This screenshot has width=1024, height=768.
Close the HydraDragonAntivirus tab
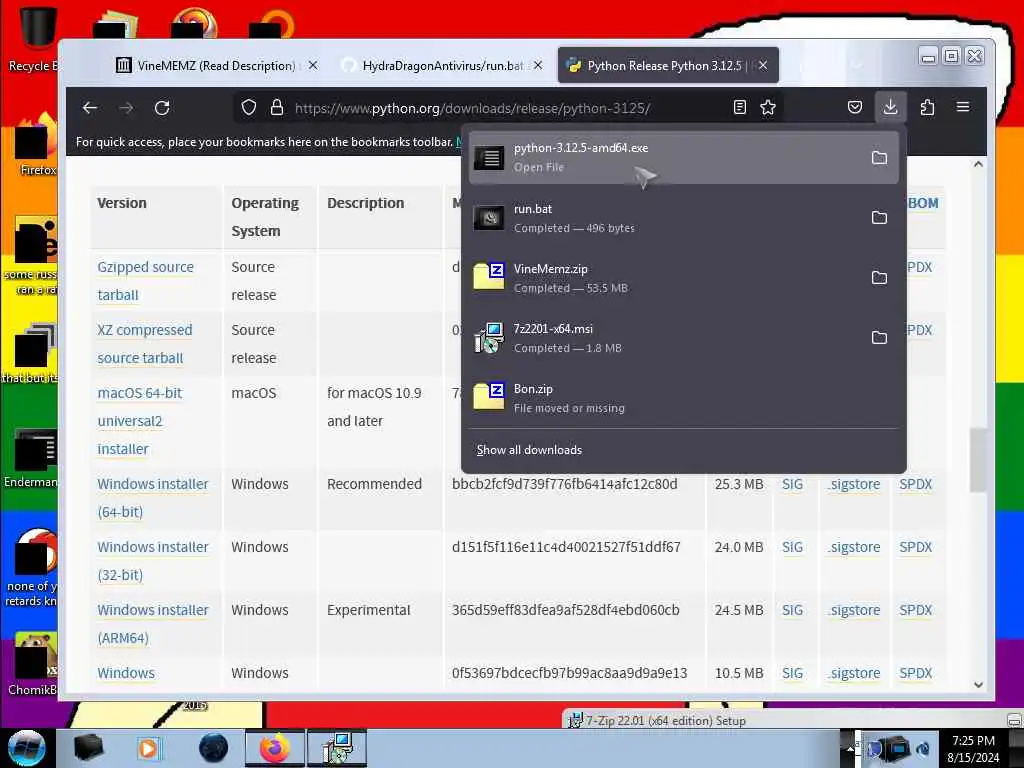pyautogui.click(x=537, y=65)
